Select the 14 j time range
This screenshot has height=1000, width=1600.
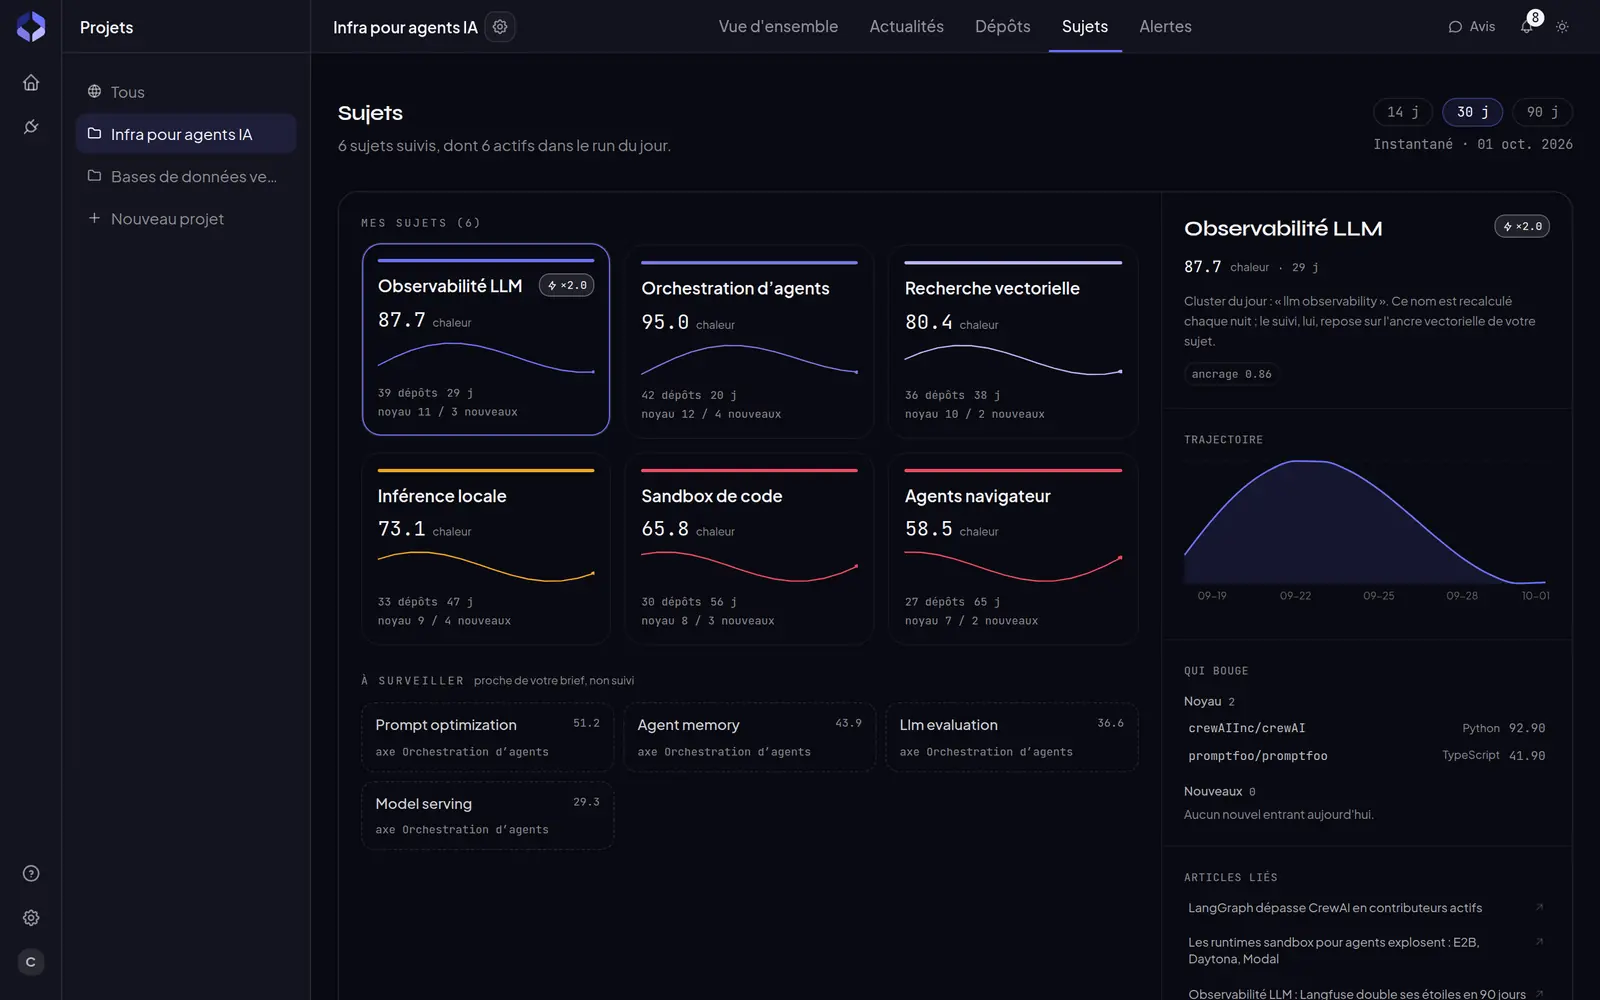pos(1403,112)
